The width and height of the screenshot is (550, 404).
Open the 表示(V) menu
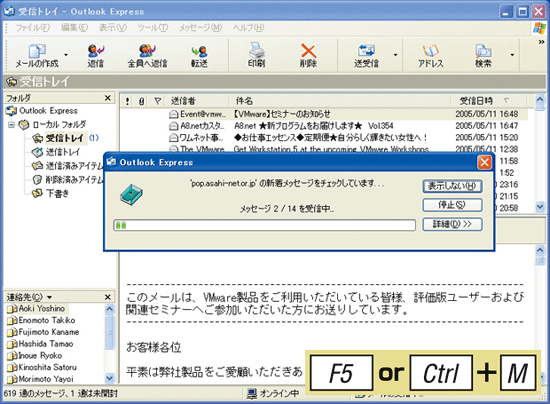tap(113, 28)
